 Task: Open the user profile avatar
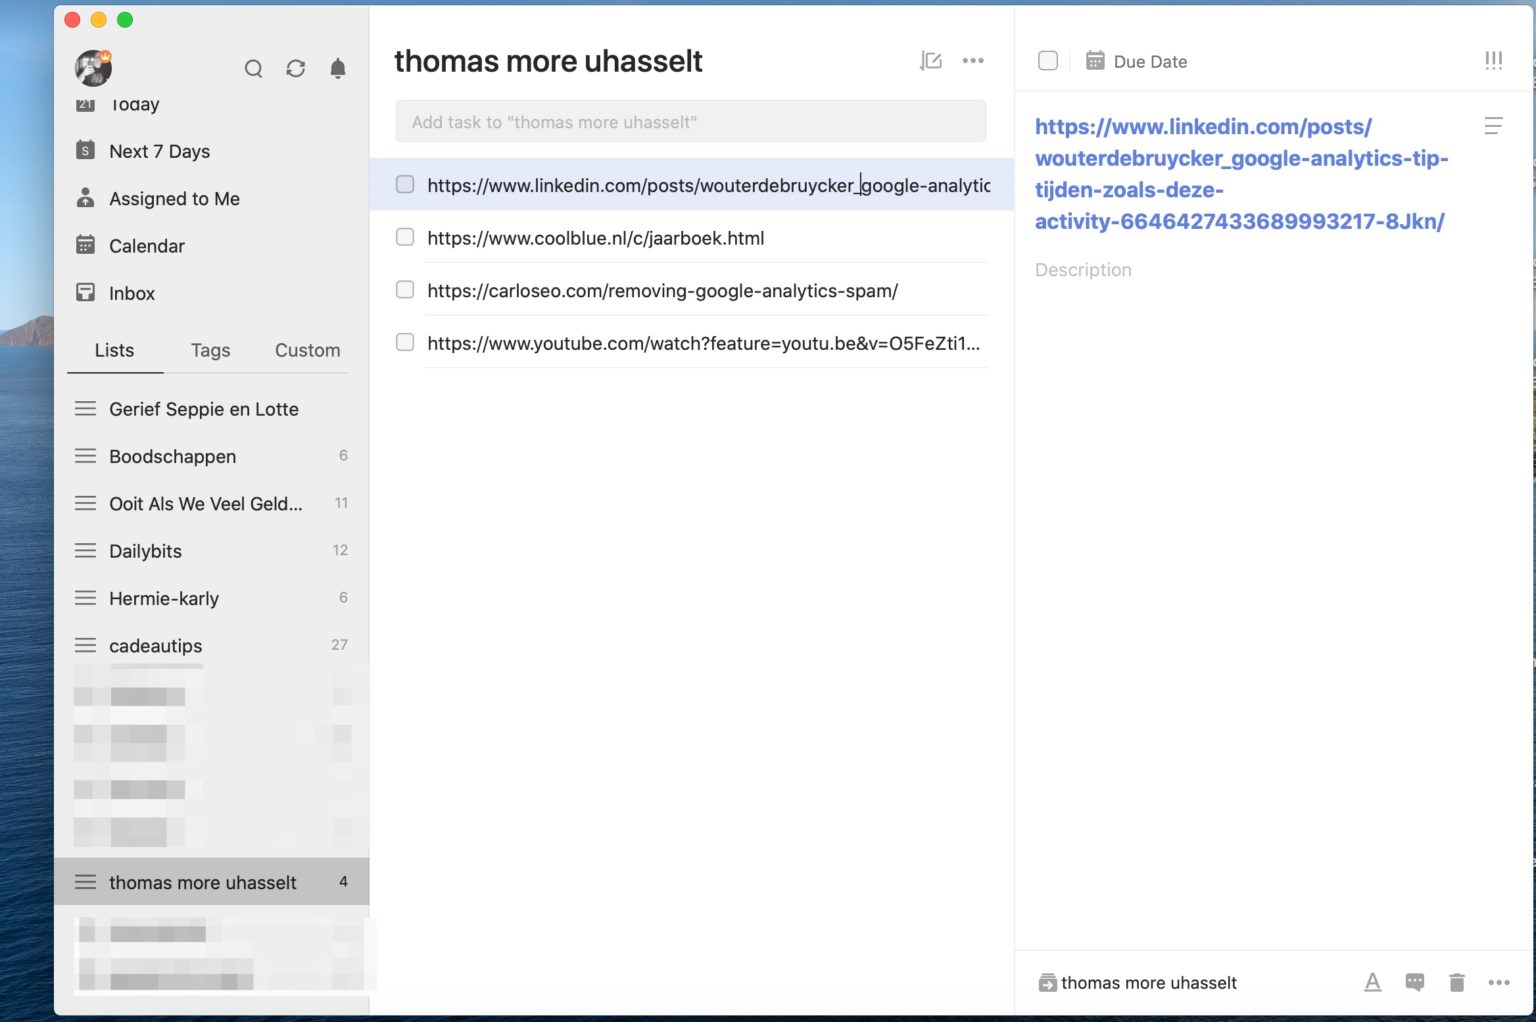click(x=93, y=67)
